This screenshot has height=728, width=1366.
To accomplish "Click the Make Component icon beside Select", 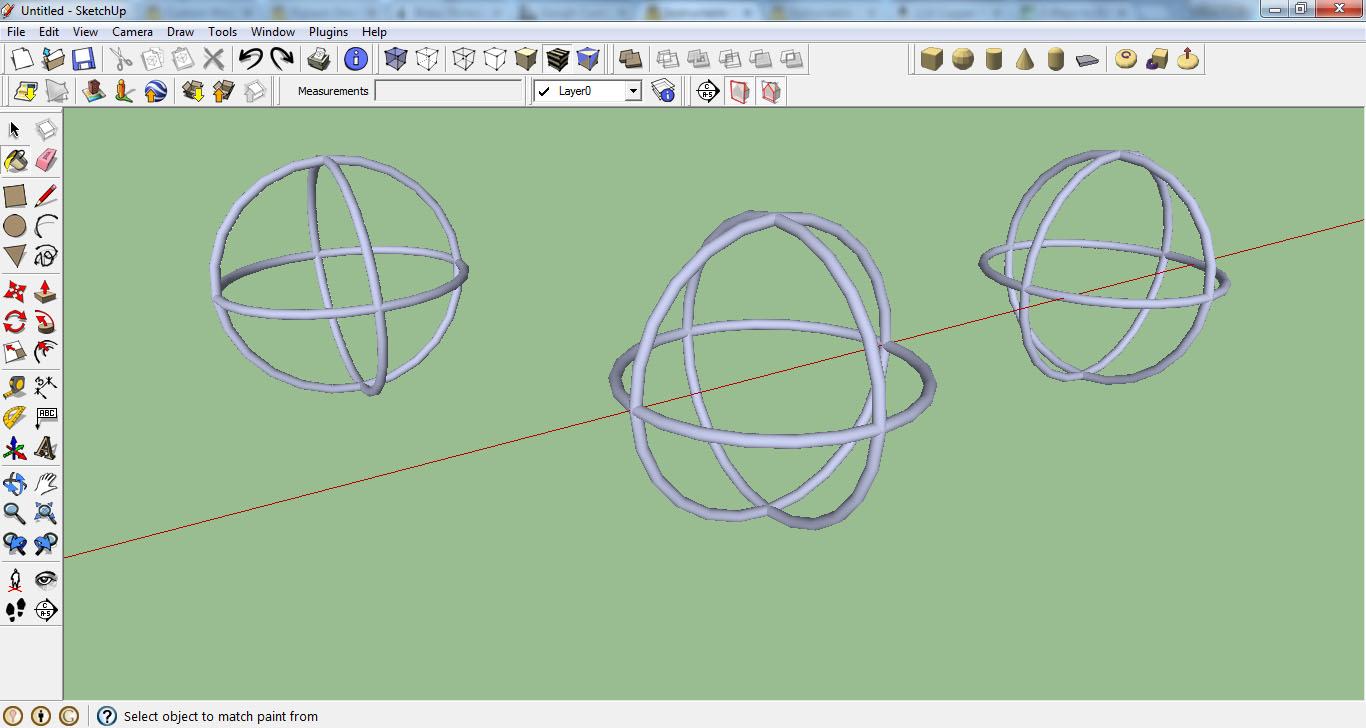I will tap(46, 130).
